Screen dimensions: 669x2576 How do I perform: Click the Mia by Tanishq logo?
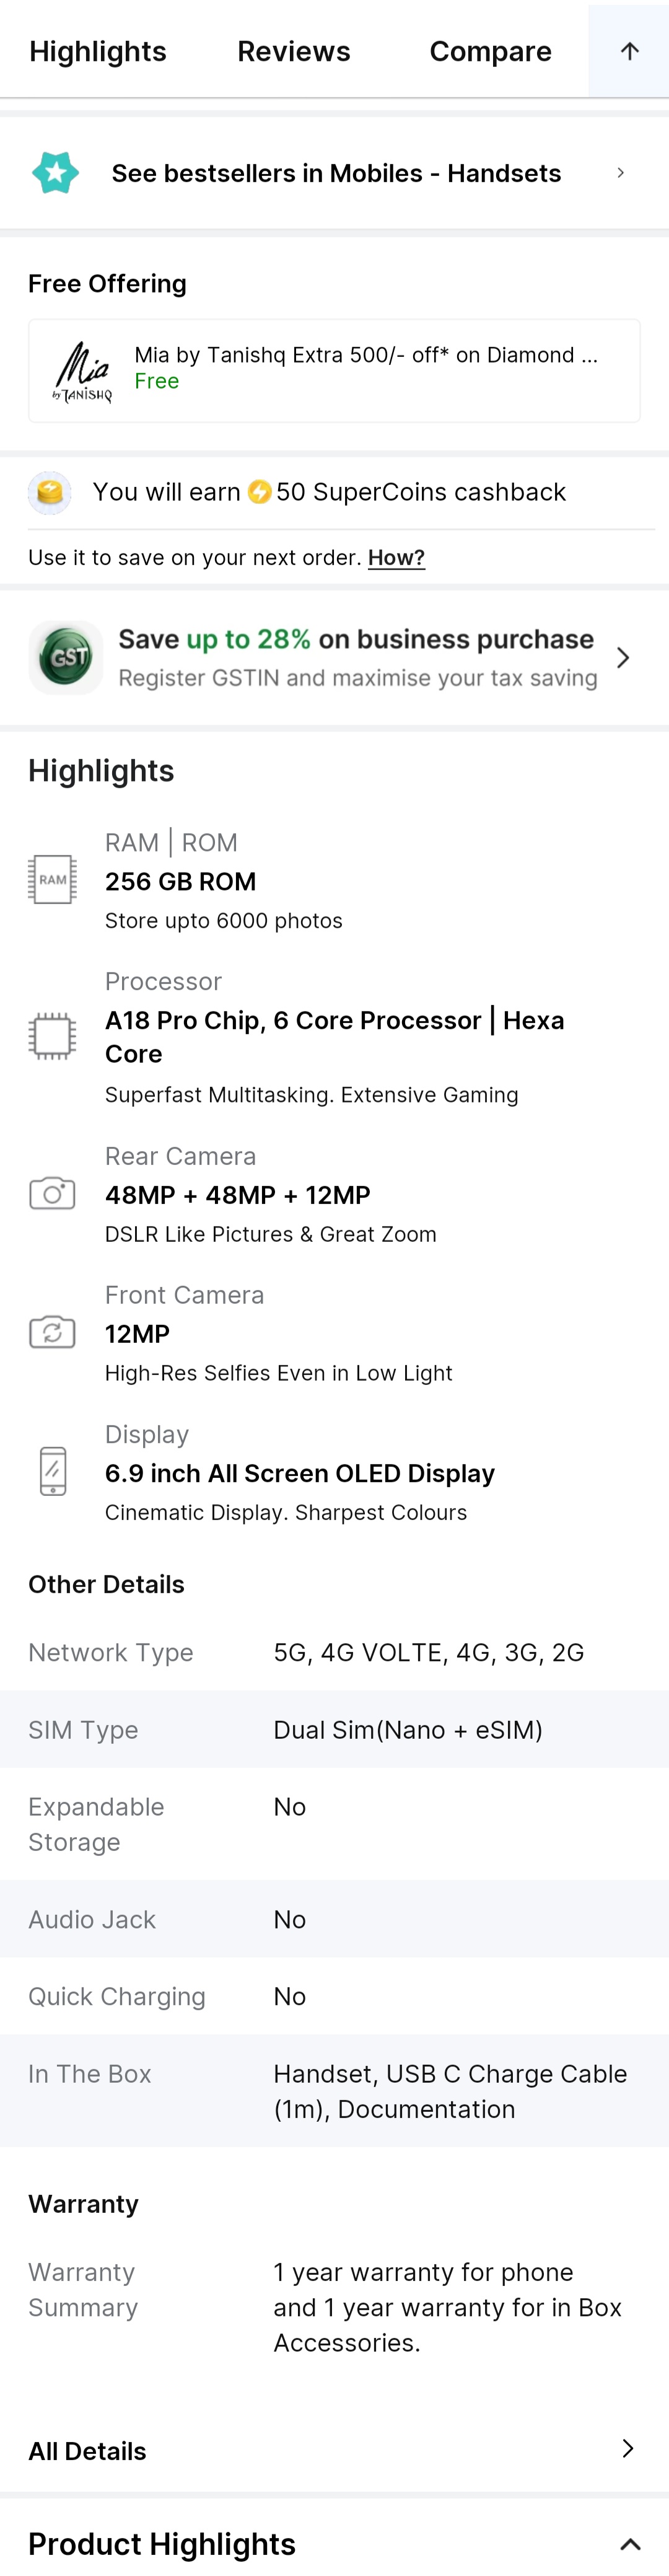[82, 372]
